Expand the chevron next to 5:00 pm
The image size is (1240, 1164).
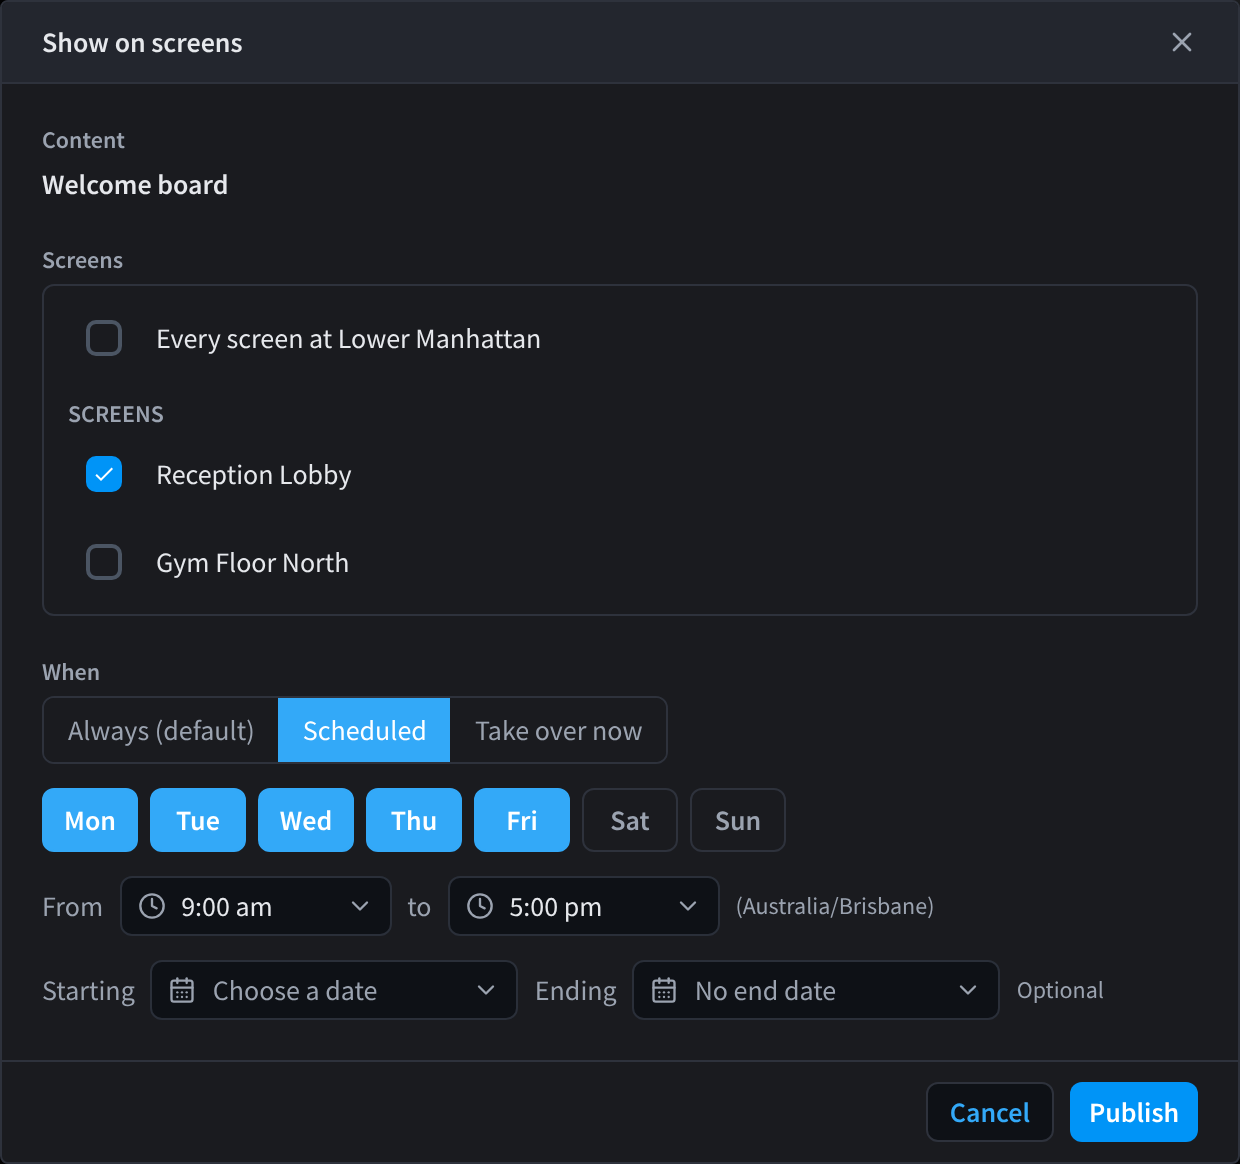(688, 906)
